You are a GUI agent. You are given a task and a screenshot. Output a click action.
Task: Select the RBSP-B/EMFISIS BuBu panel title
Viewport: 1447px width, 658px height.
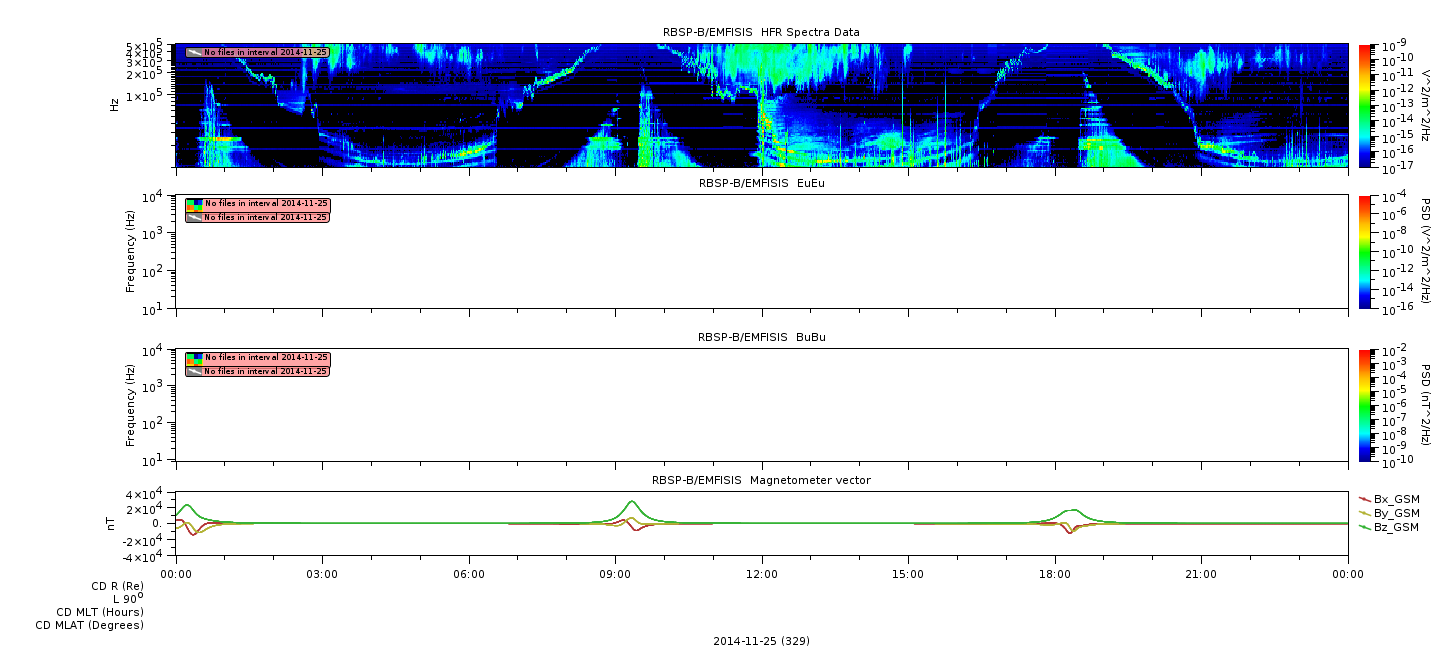click(761, 337)
